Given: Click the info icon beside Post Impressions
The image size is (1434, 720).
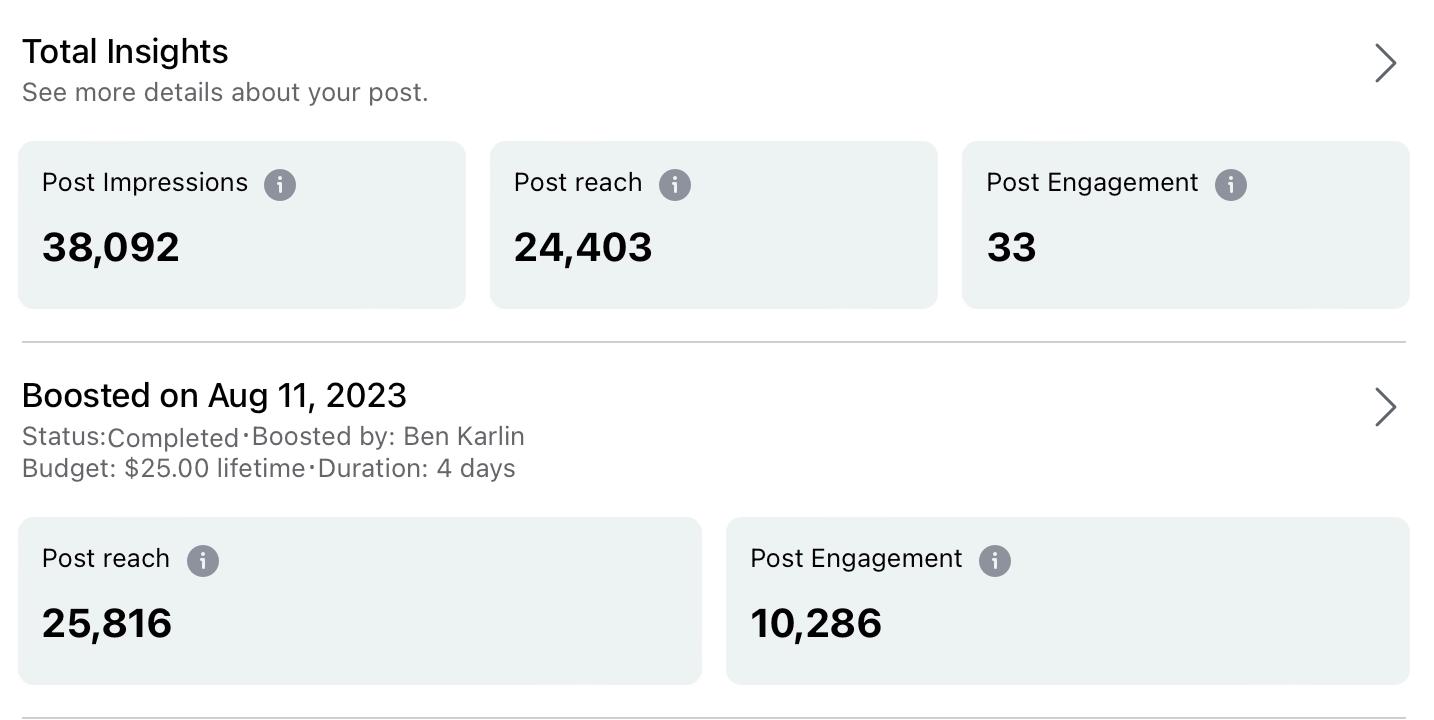Looking at the screenshot, I should coord(280,185).
